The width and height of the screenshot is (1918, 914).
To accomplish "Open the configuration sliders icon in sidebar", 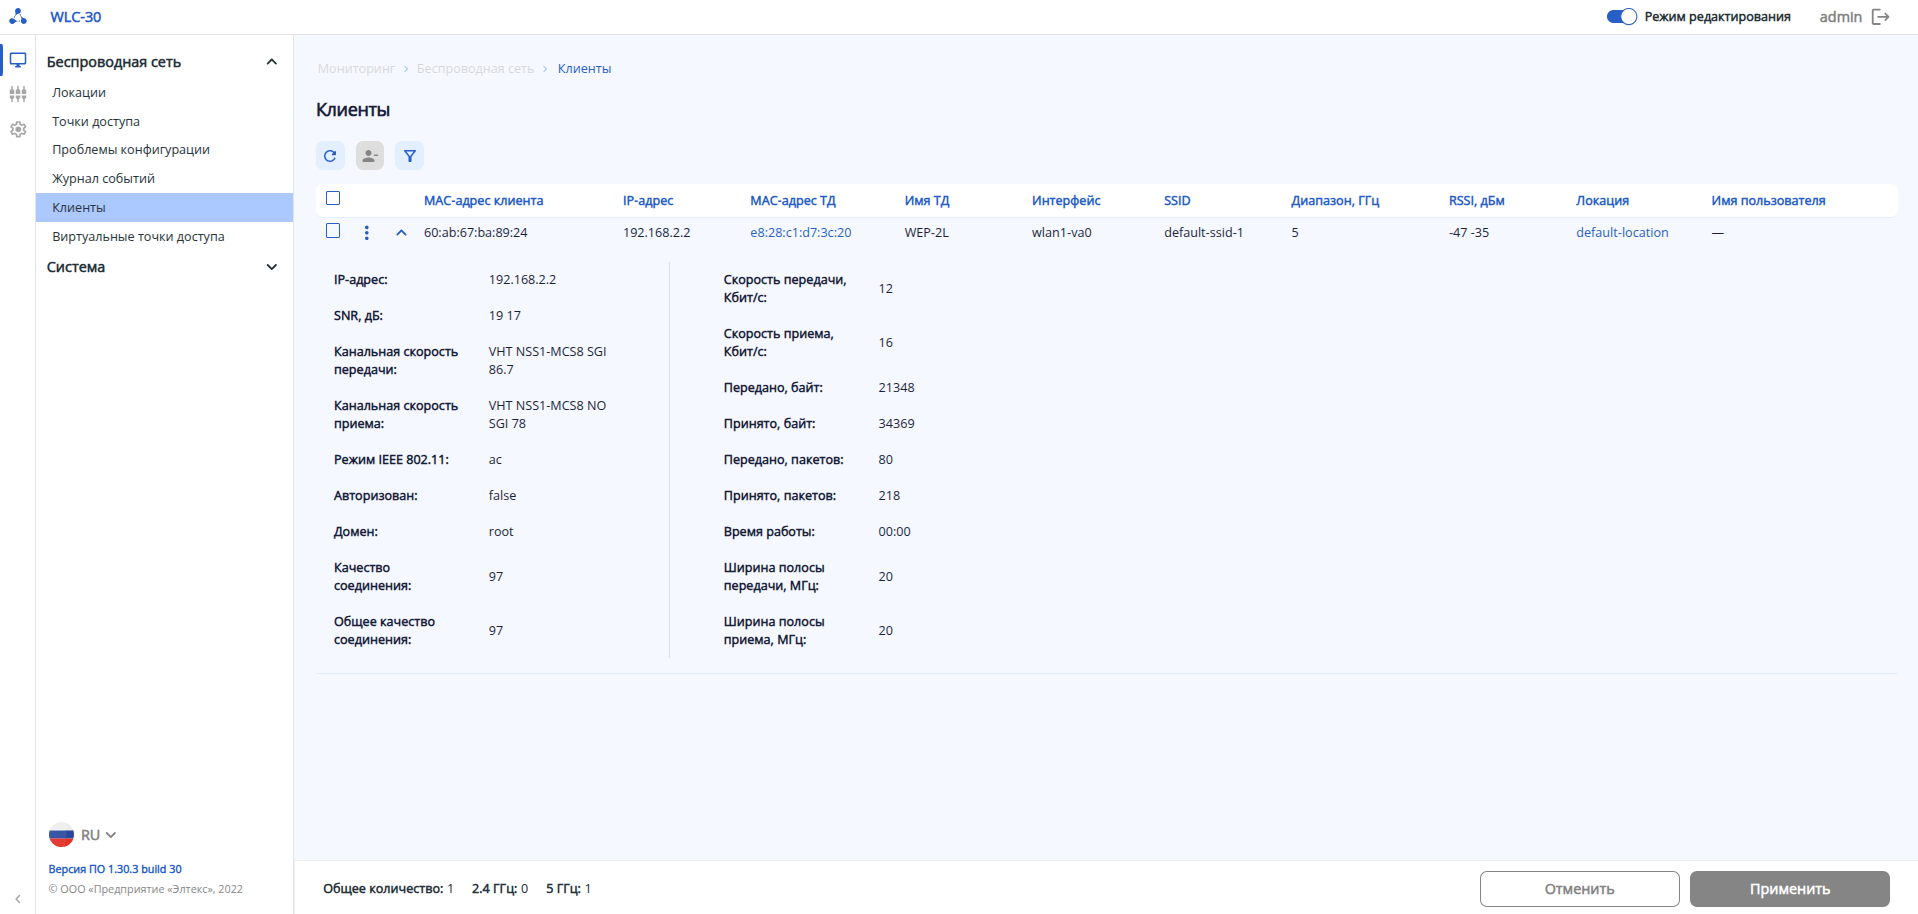I will click(18, 95).
